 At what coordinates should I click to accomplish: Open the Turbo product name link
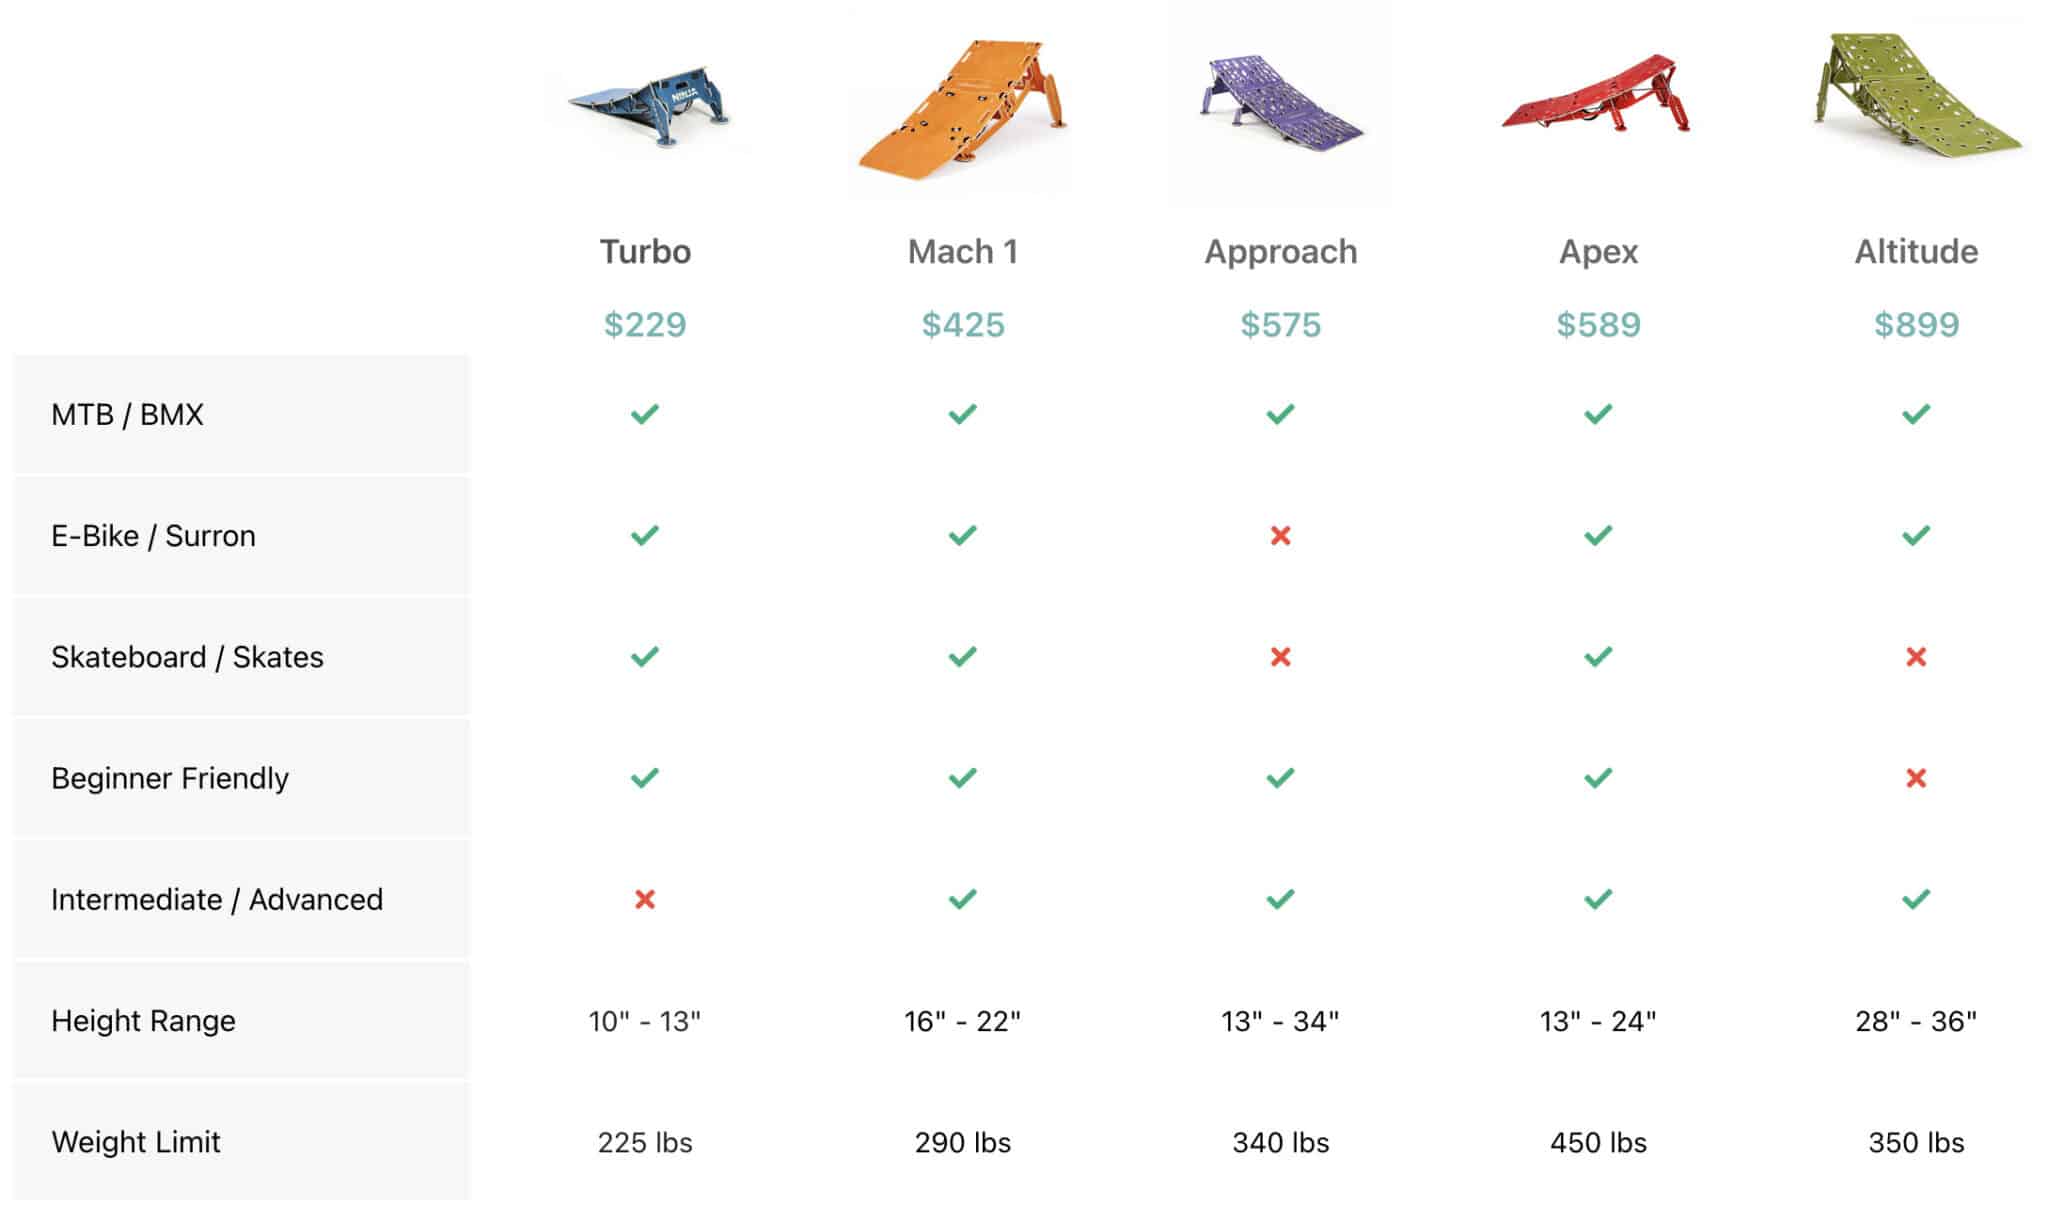click(x=645, y=252)
